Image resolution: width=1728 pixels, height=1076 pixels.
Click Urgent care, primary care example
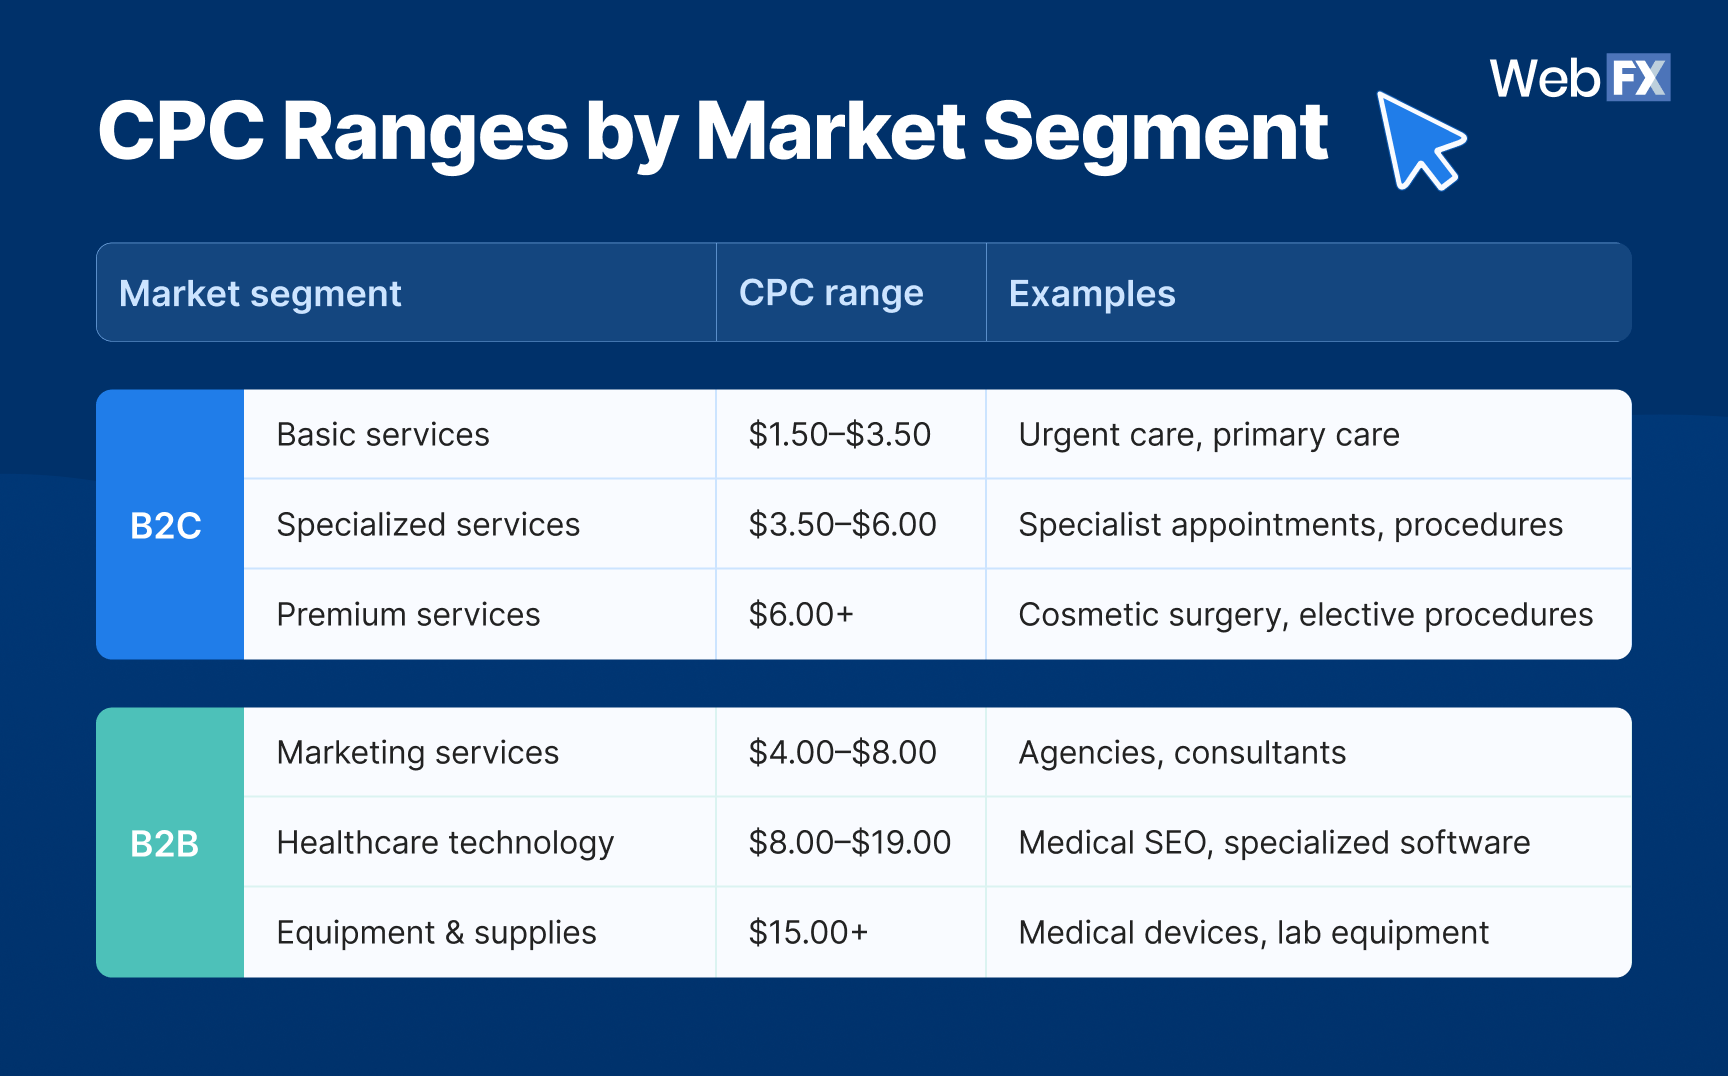[1209, 435]
